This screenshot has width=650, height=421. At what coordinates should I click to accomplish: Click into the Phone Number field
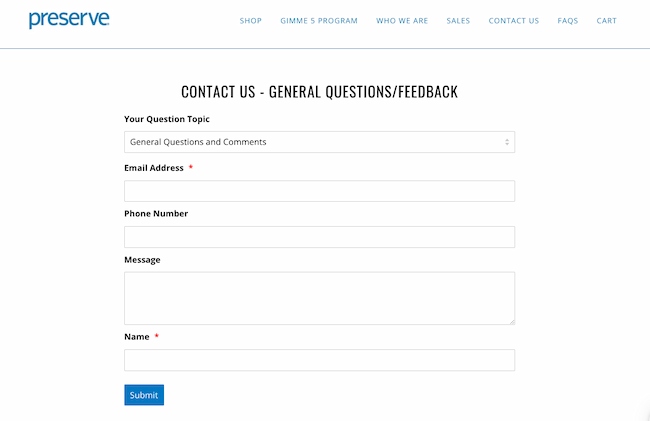319,237
